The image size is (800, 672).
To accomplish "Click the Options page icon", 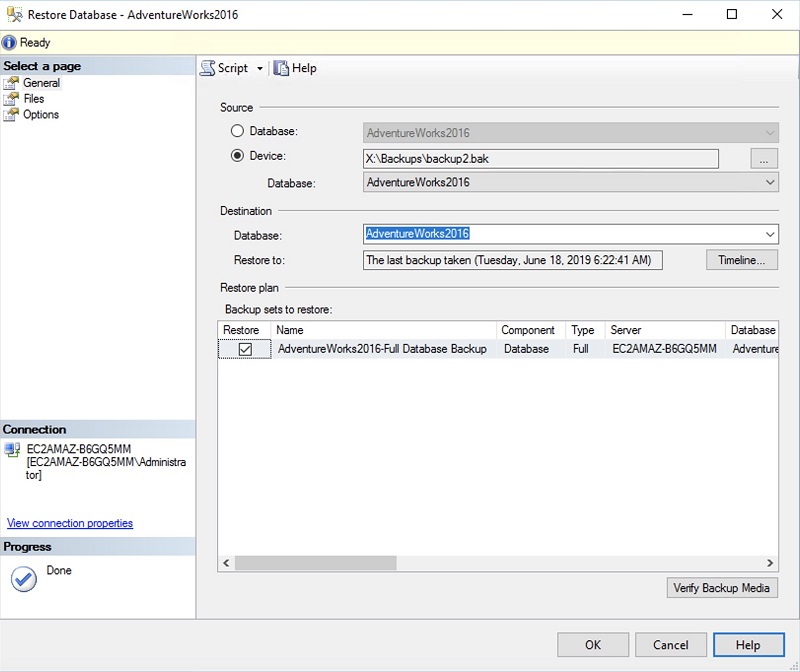I will pos(11,114).
